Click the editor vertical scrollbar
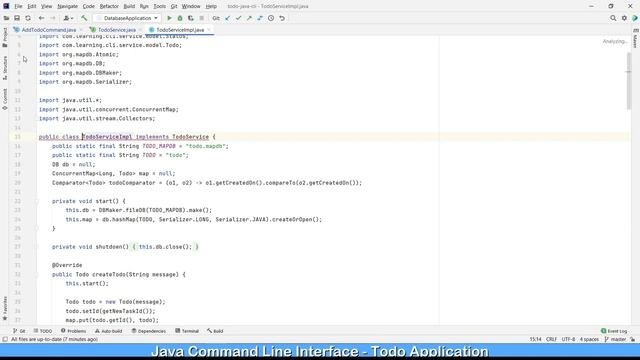 point(629,81)
